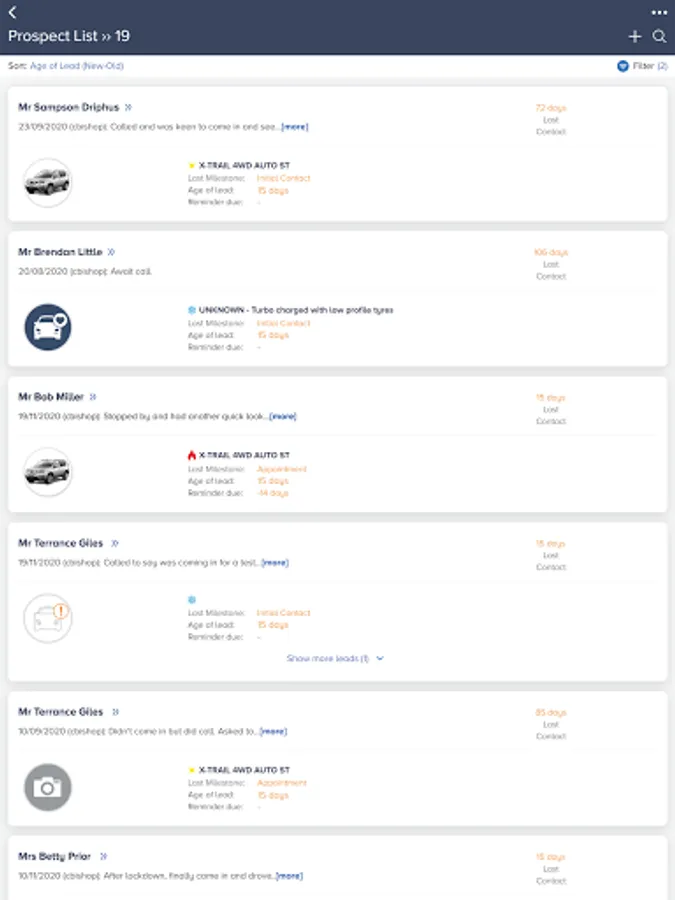This screenshot has width=675, height=900.
Task: Click the warning car icon for Terrance Giles
Action: point(47,618)
